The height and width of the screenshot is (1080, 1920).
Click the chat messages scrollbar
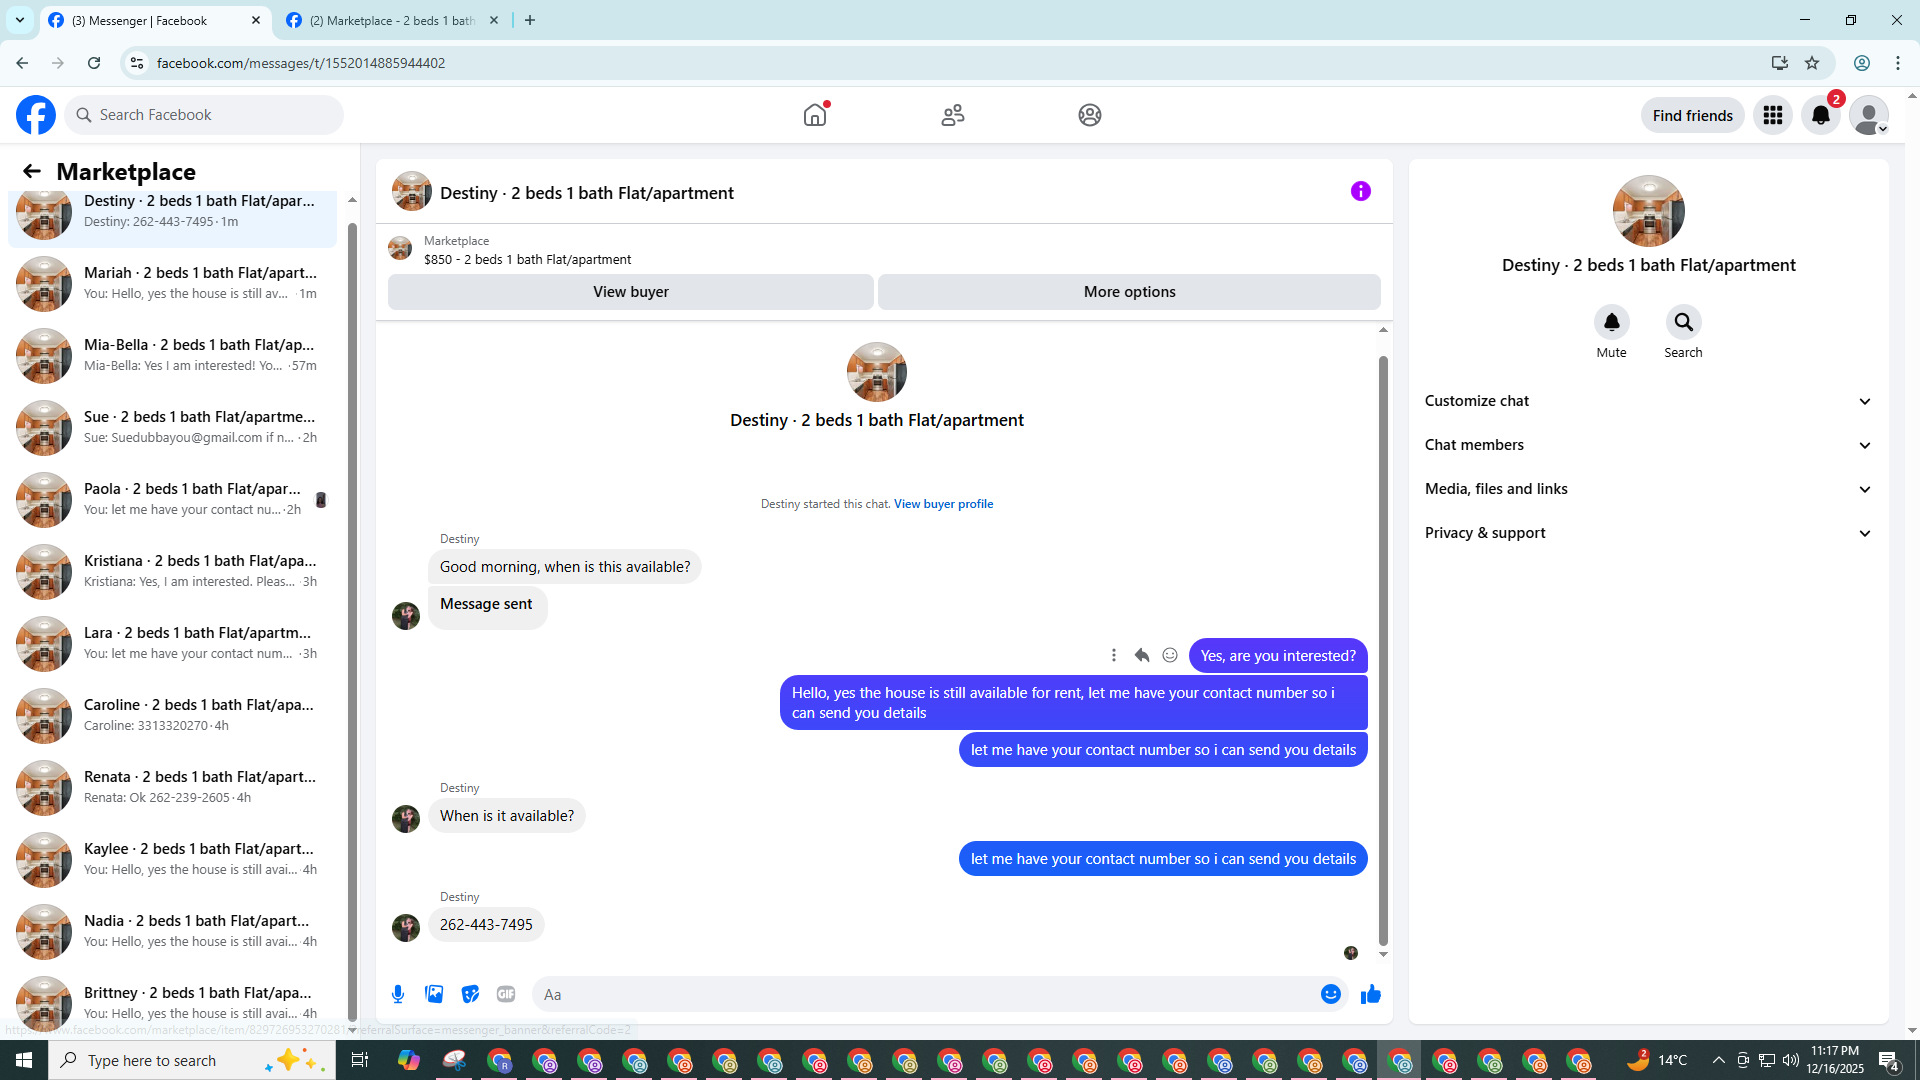pyautogui.click(x=1383, y=650)
